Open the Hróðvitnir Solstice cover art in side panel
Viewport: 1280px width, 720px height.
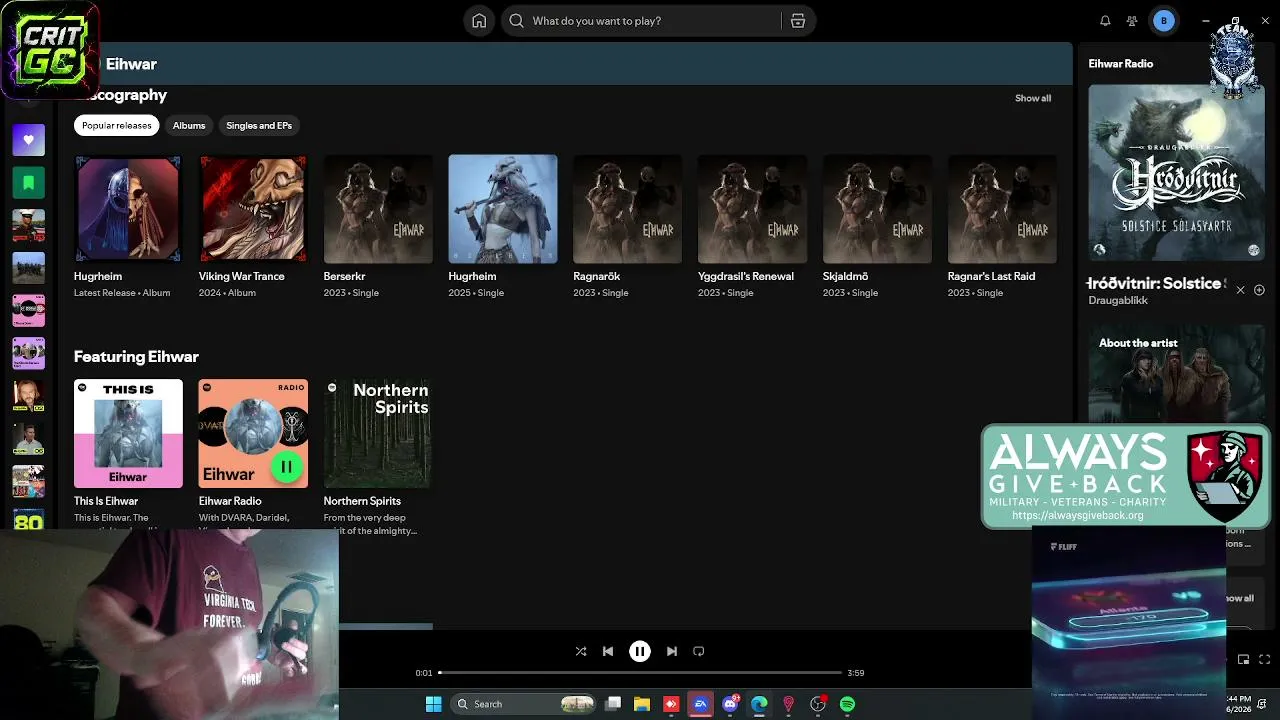[x=1176, y=172]
